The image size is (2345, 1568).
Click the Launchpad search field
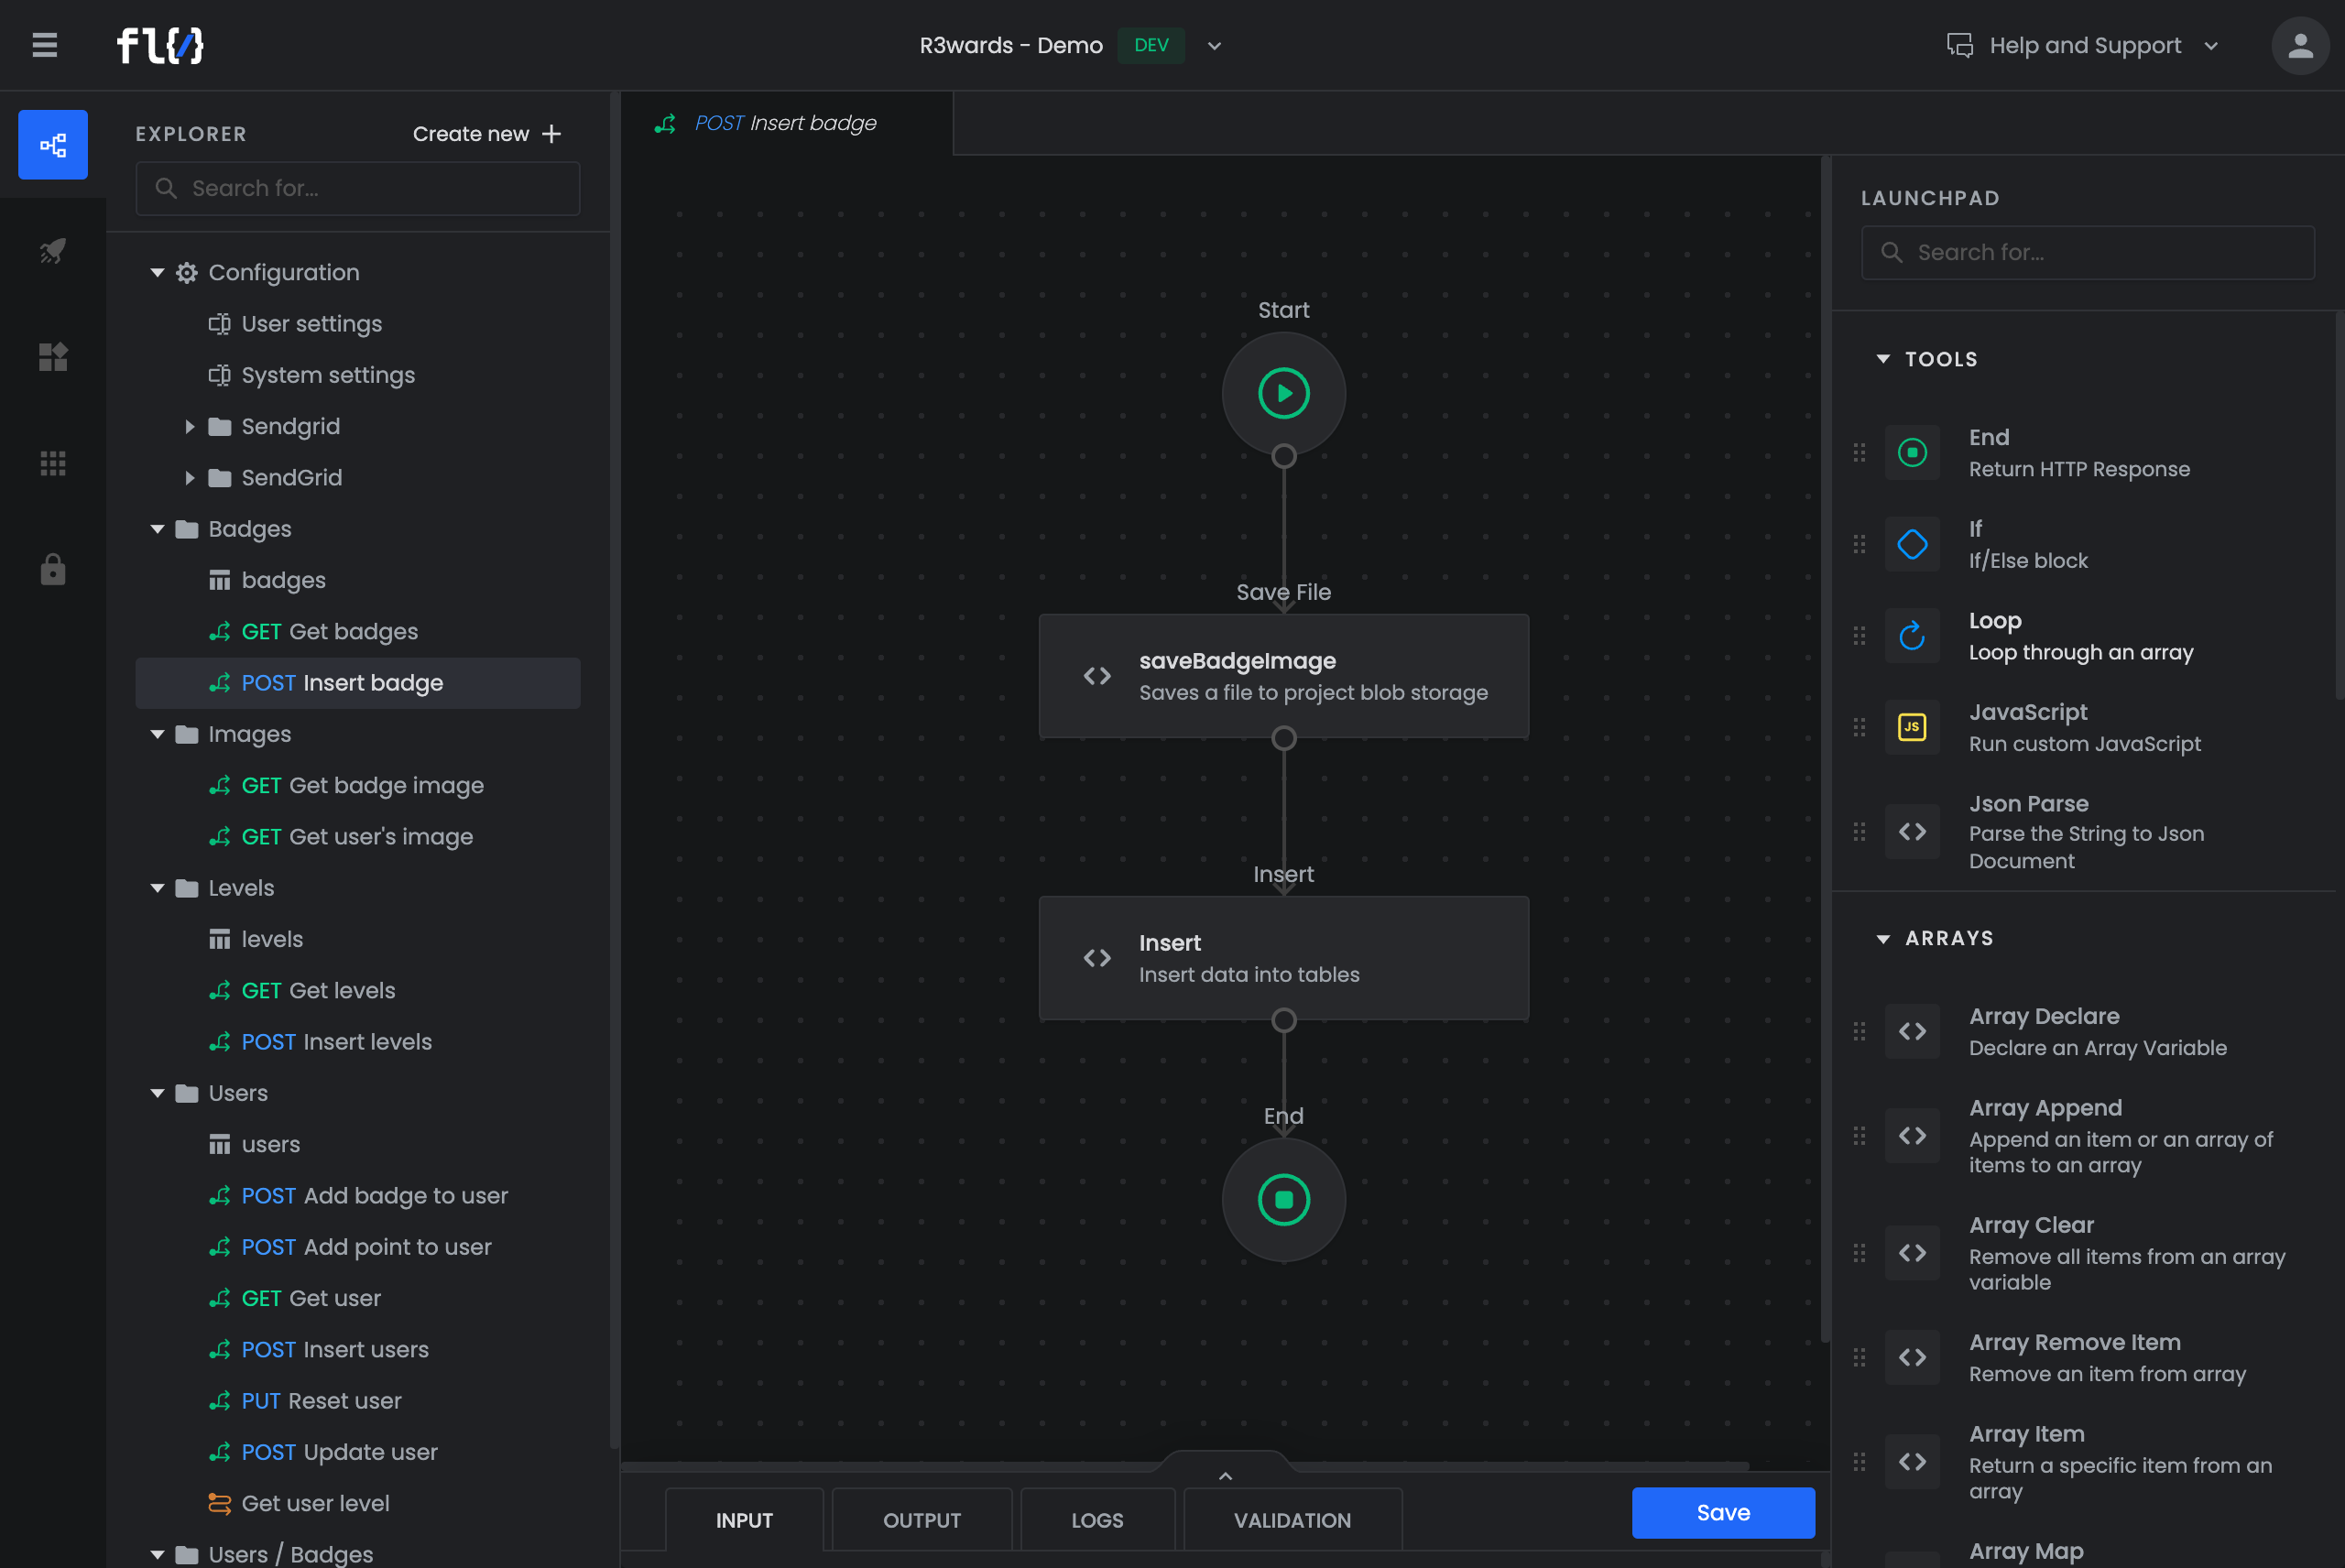click(x=2088, y=252)
